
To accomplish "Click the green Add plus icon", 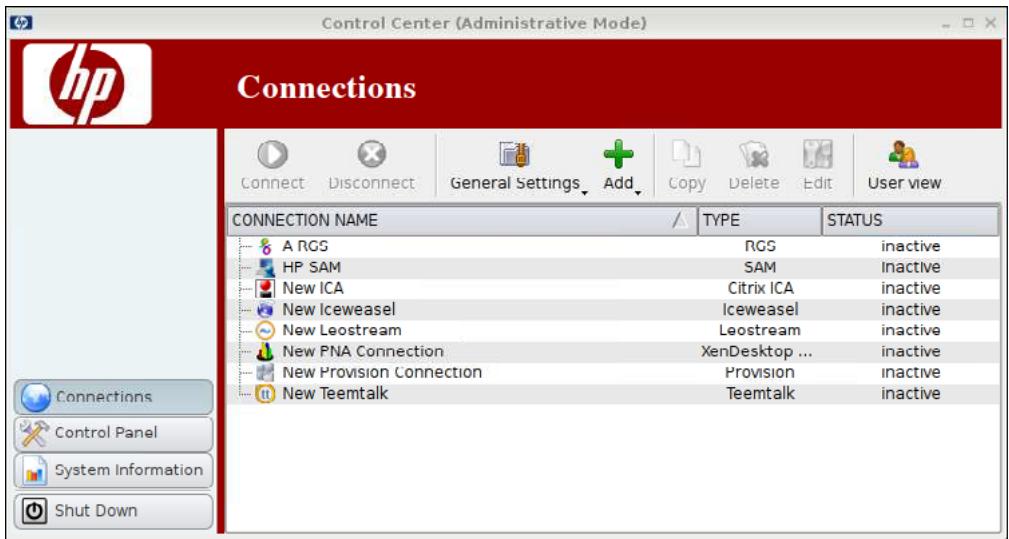I will pos(618,154).
